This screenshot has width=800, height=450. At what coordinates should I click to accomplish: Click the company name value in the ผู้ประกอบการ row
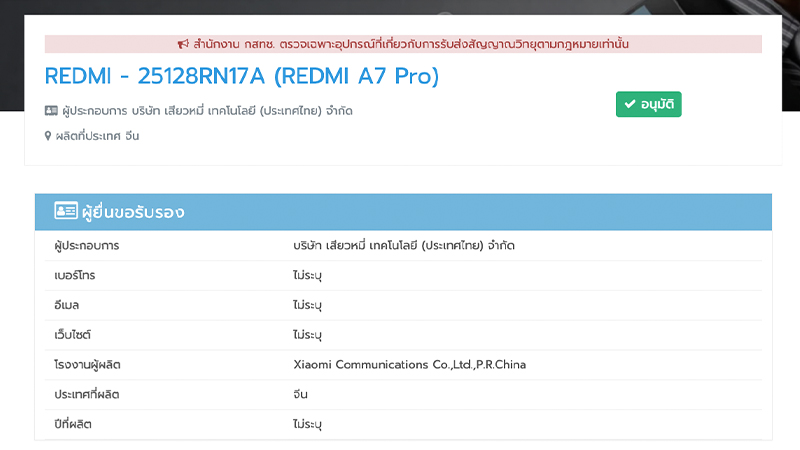[404, 245]
